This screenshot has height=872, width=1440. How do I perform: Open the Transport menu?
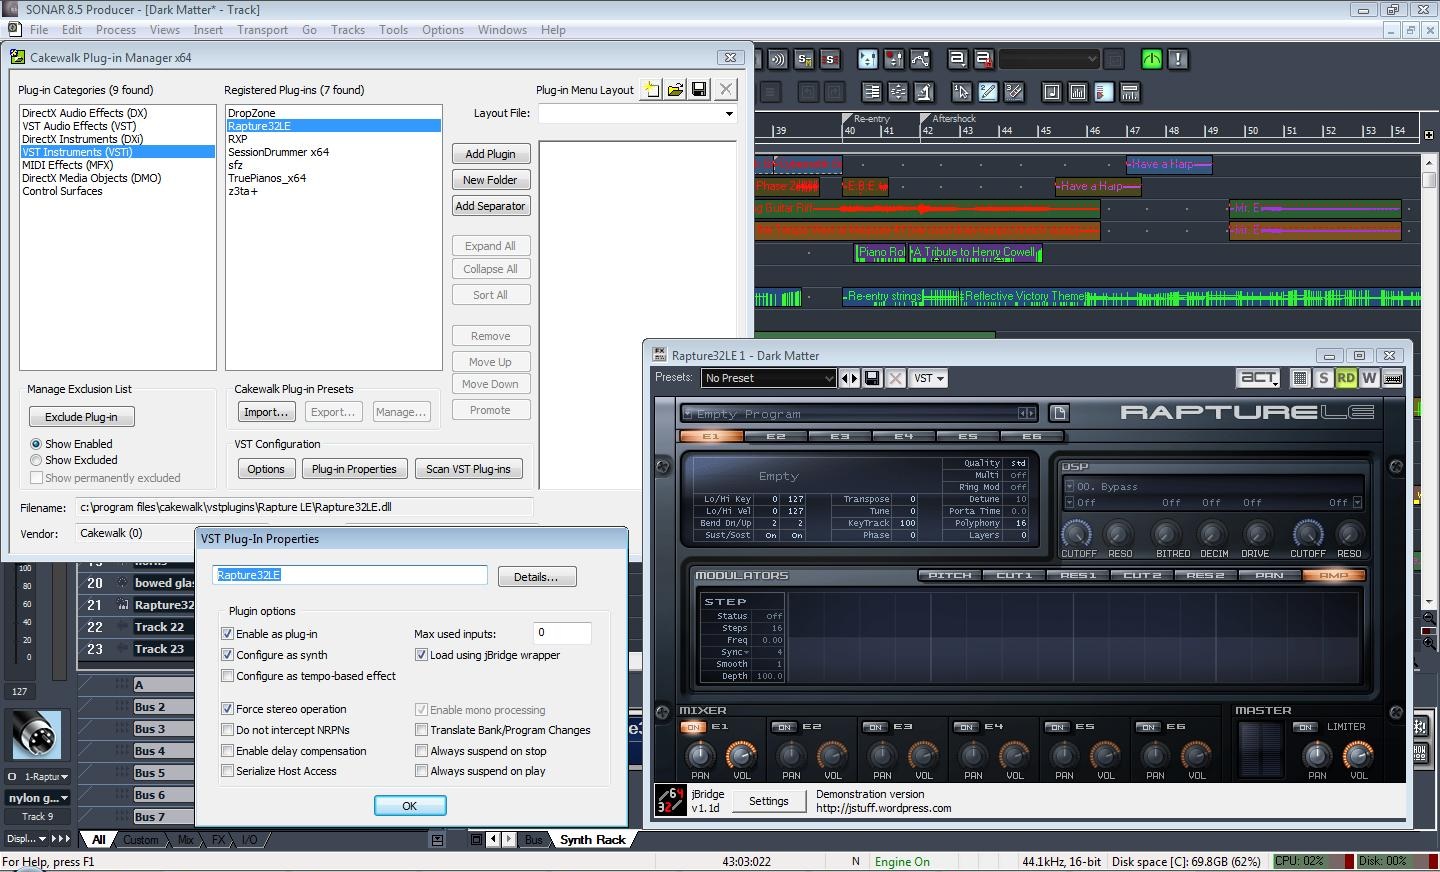262,29
